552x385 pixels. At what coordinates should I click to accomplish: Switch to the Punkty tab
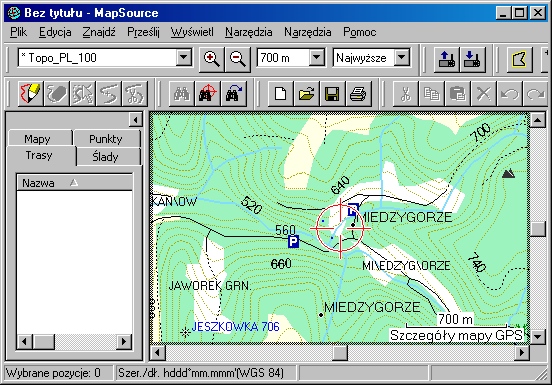coord(105,139)
